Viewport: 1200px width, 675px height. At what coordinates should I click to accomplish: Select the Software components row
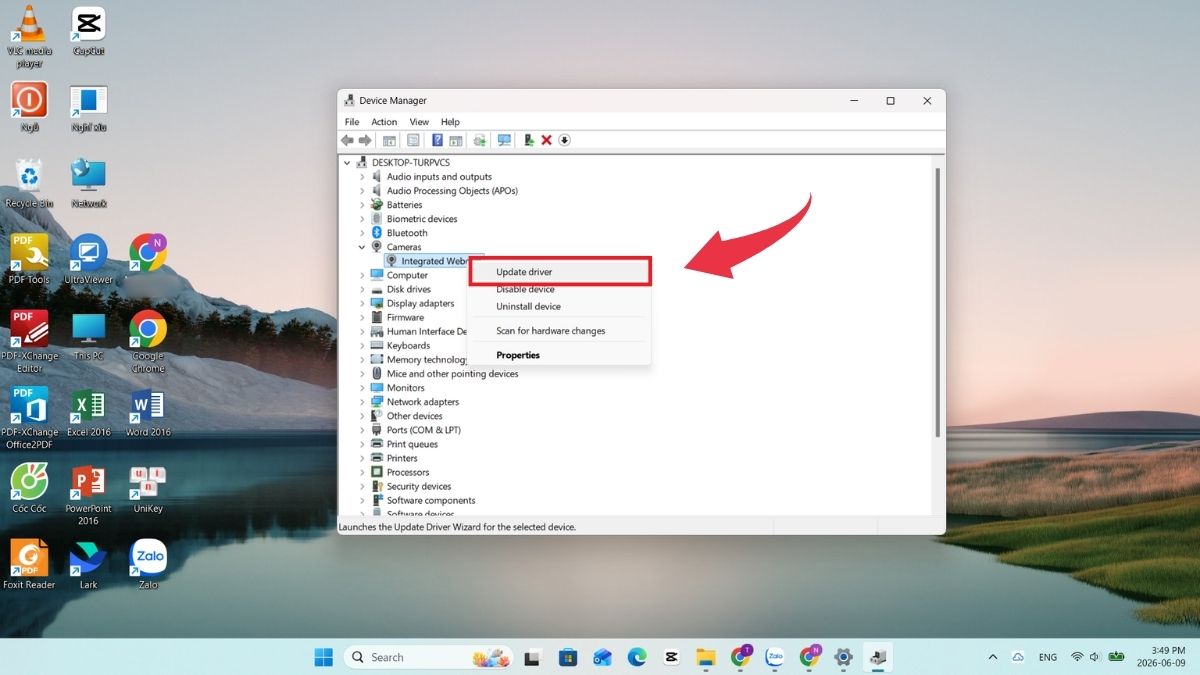pos(423,500)
